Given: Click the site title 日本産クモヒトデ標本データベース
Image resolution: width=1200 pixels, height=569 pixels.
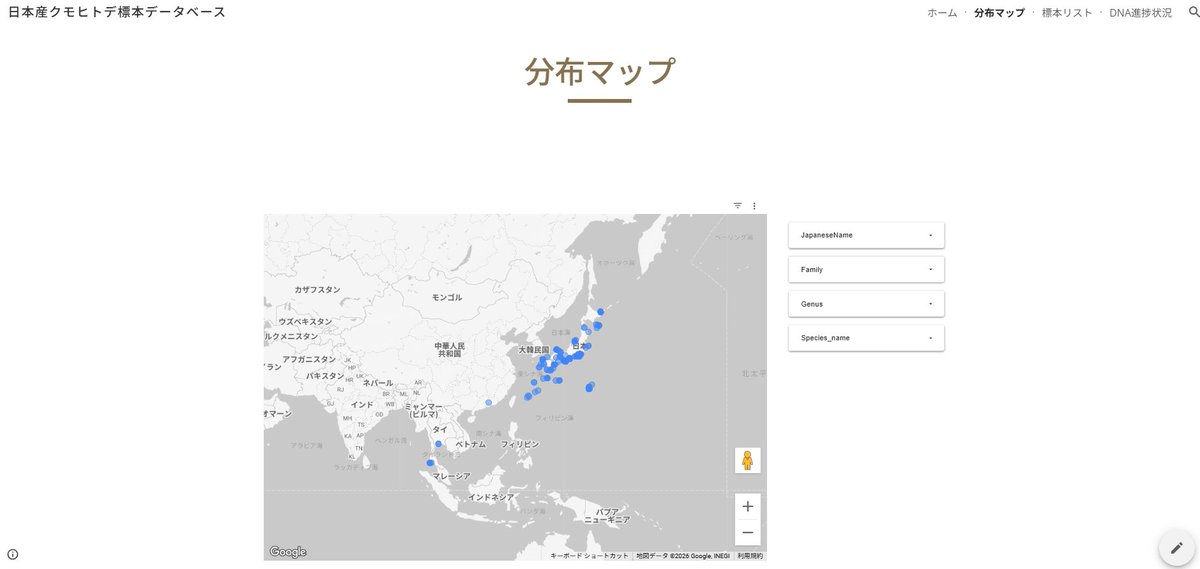Looking at the screenshot, I should [117, 12].
